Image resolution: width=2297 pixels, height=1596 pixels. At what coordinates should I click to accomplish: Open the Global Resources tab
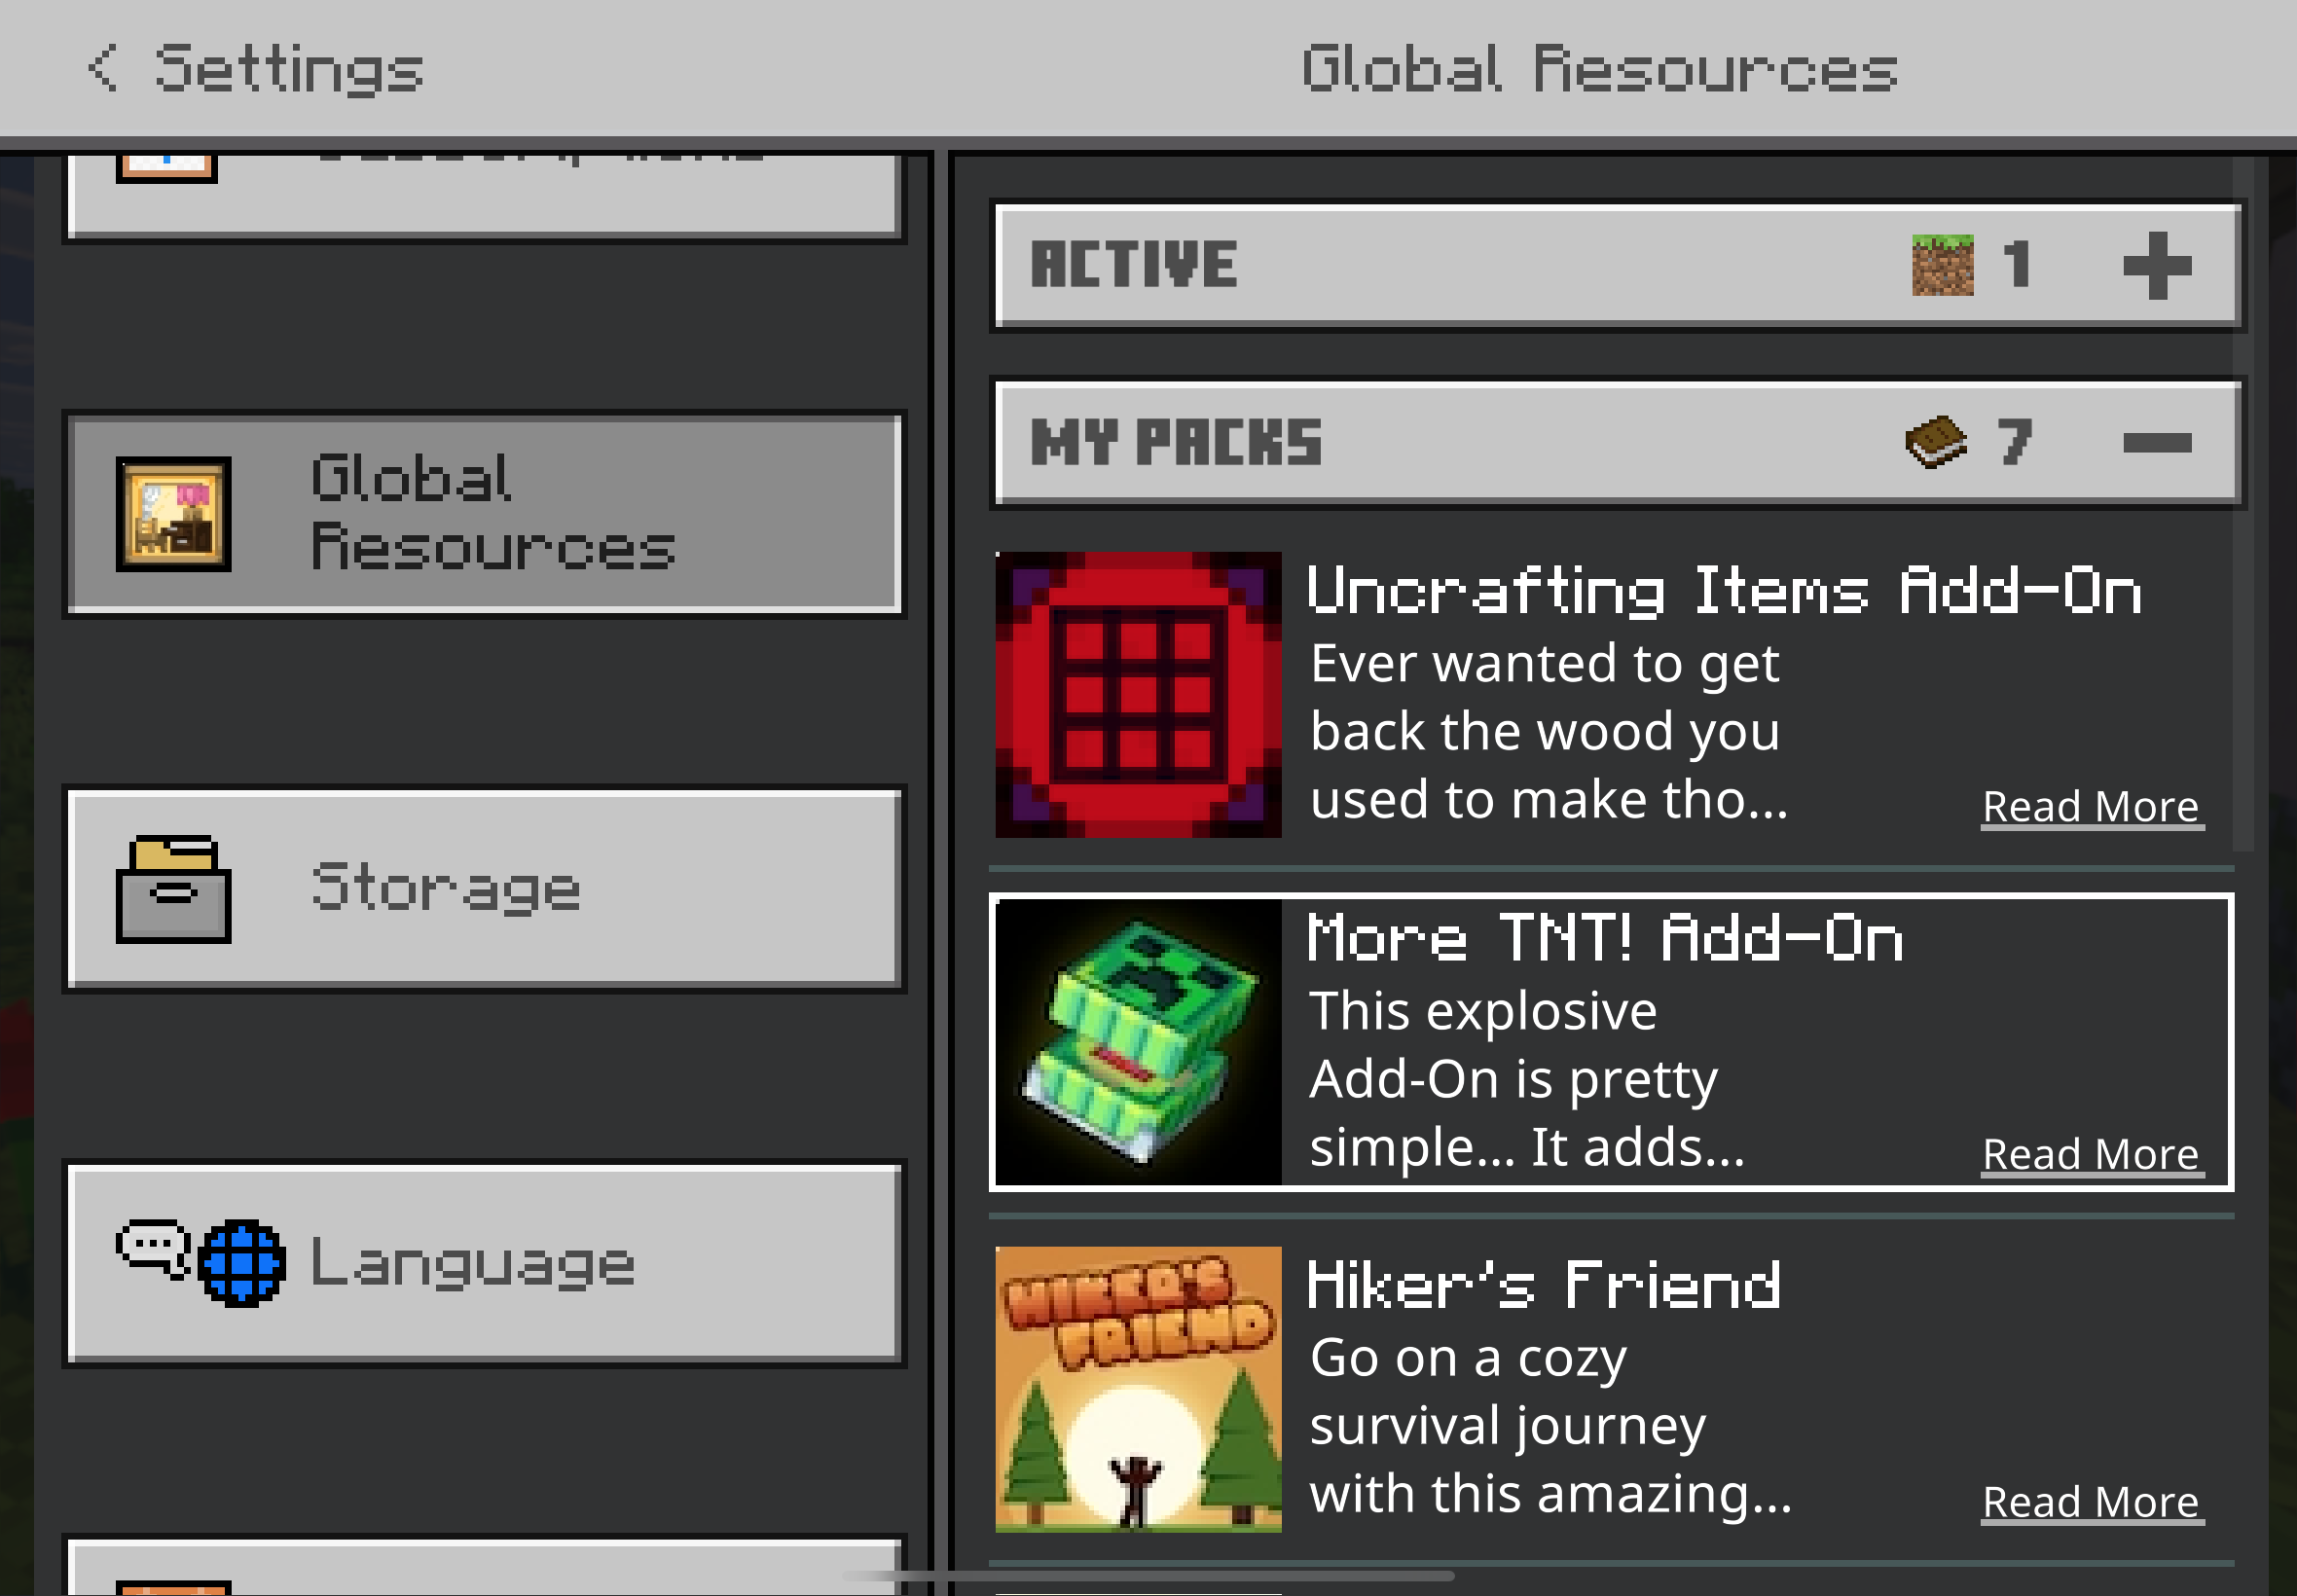(485, 514)
